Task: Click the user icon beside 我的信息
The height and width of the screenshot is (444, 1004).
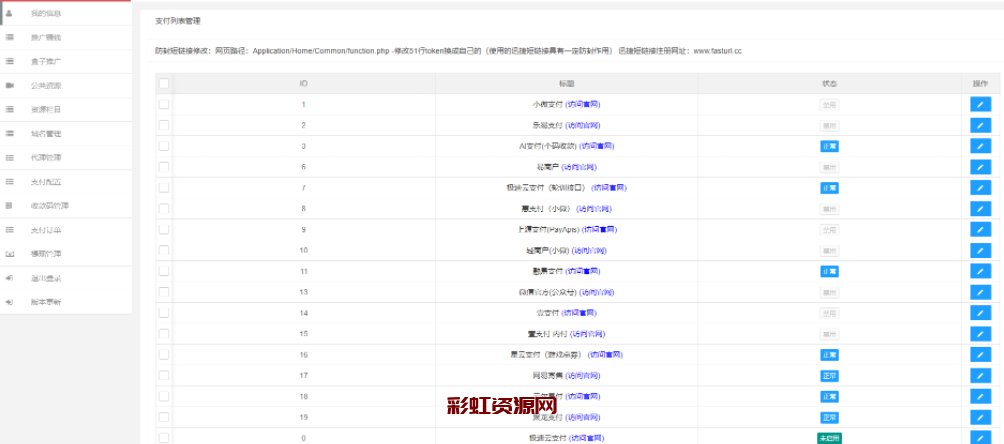Action: tap(9, 13)
